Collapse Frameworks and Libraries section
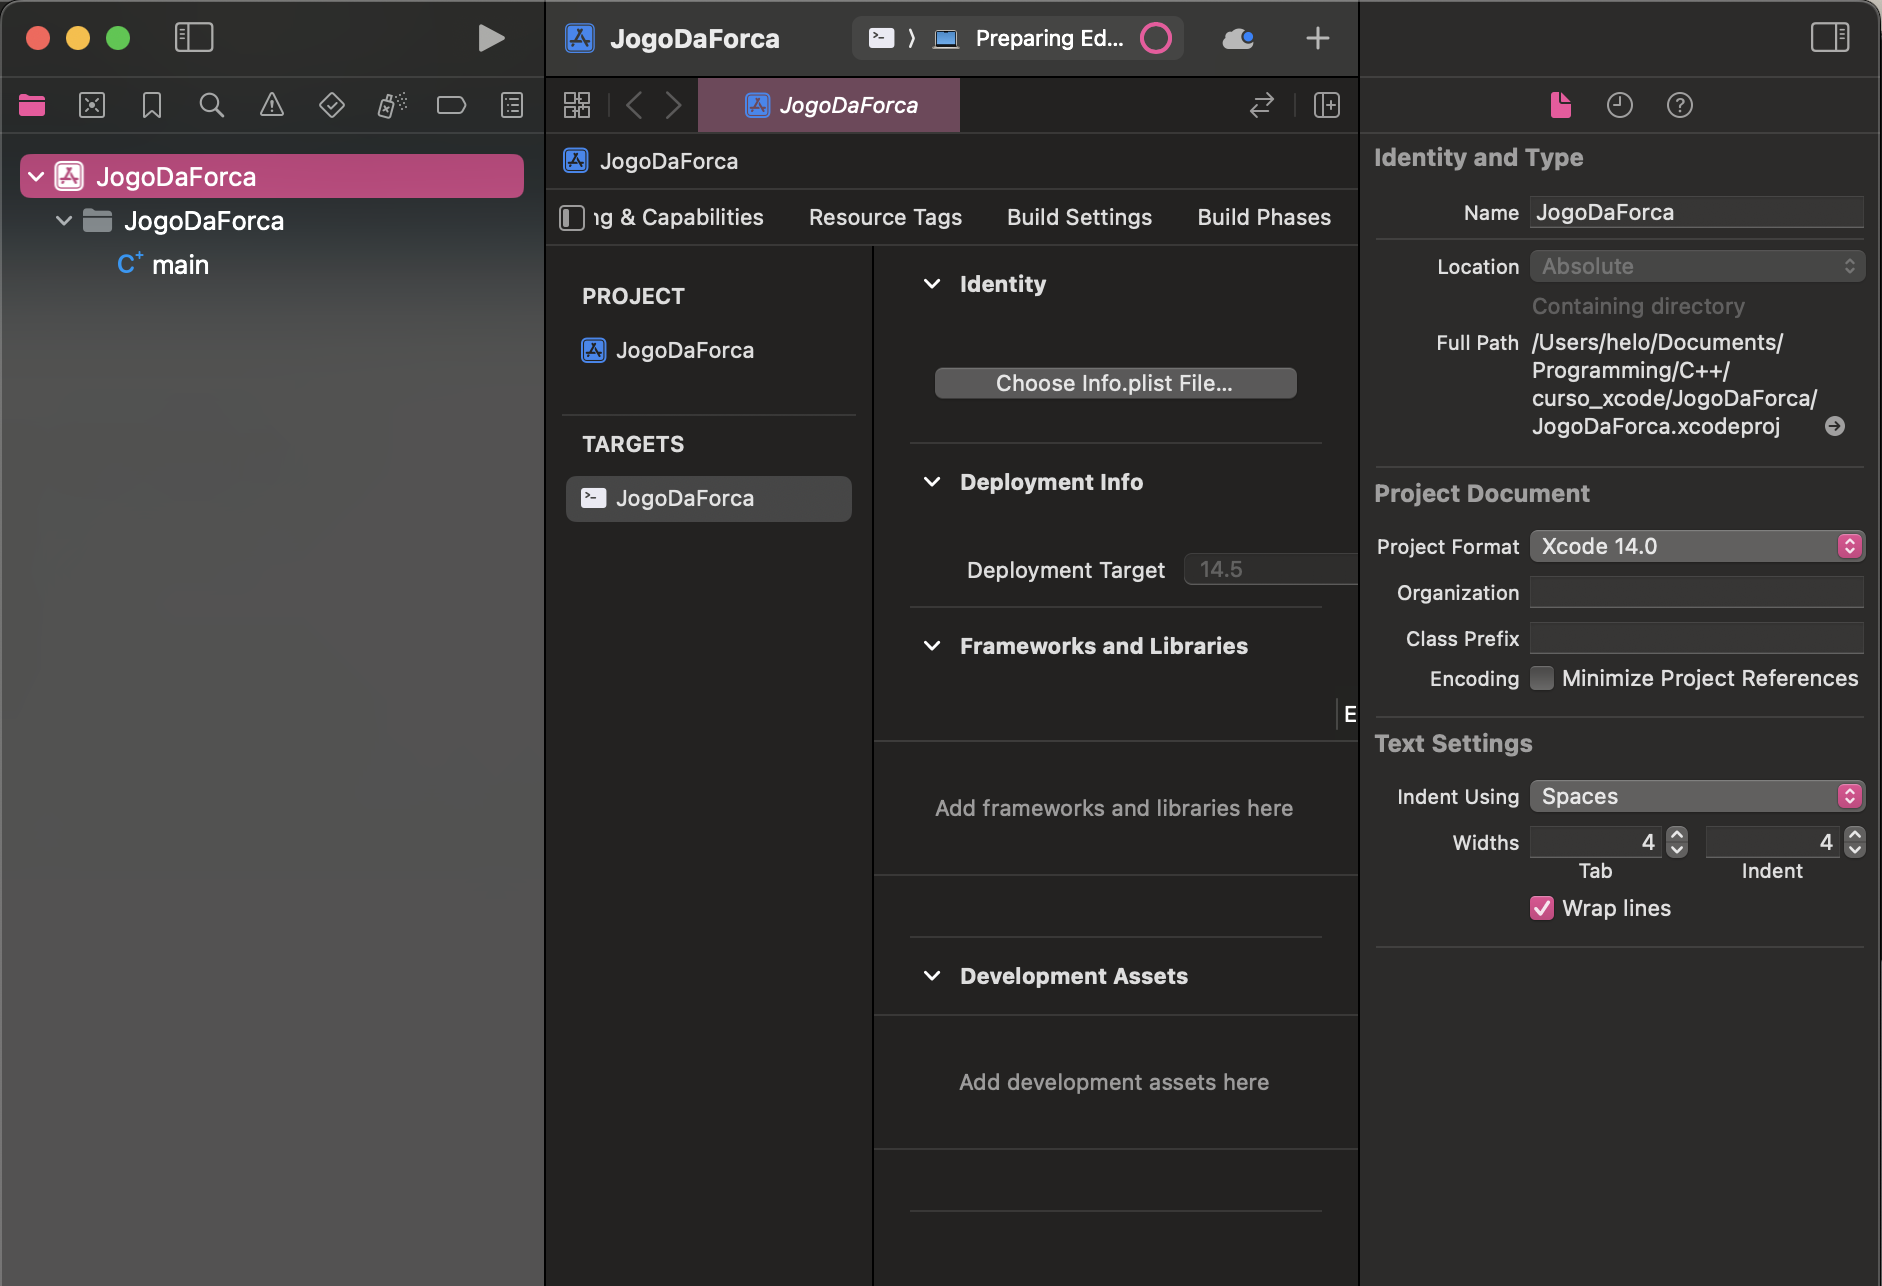 pos(932,646)
